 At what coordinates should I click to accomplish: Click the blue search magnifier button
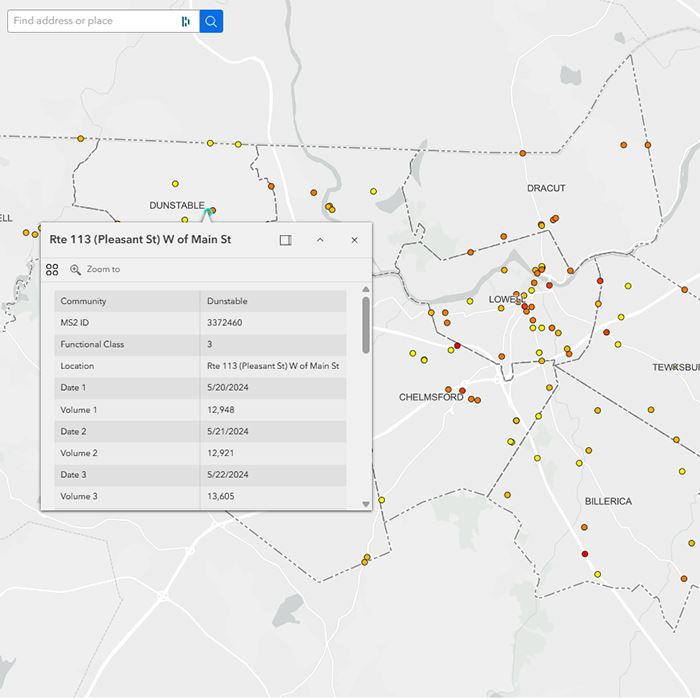[211, 21]
